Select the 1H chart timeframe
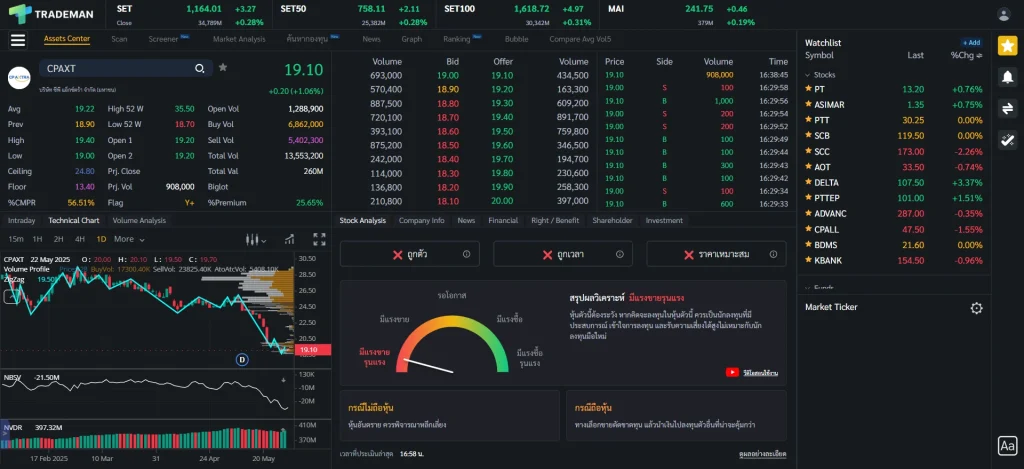 click(37, 239)
